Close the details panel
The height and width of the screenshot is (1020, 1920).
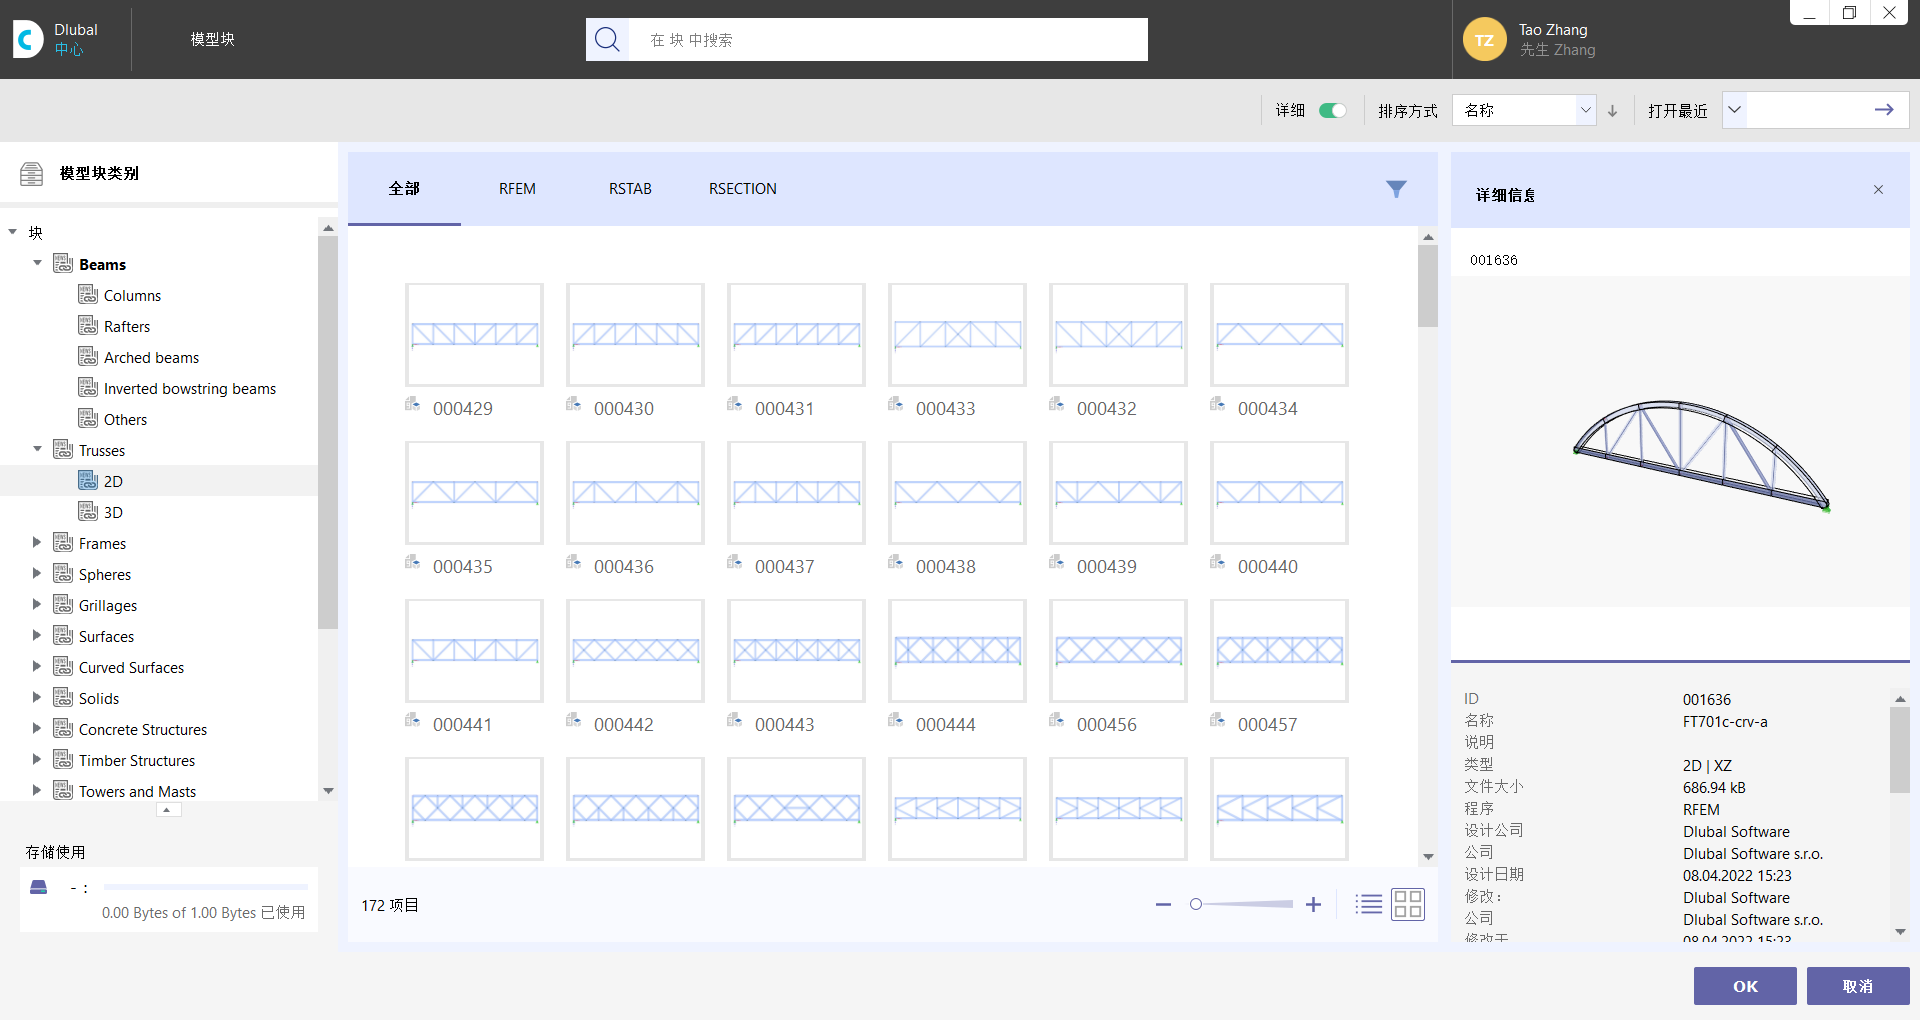point(1878,190)
